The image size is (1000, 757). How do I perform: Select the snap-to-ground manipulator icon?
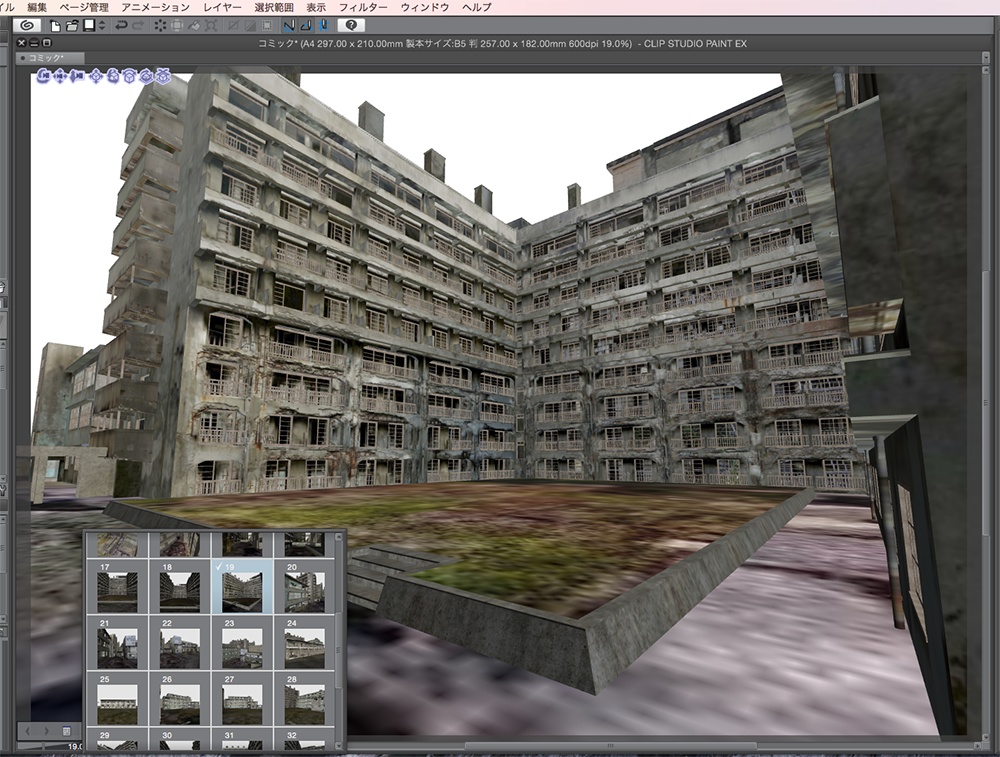163,77
